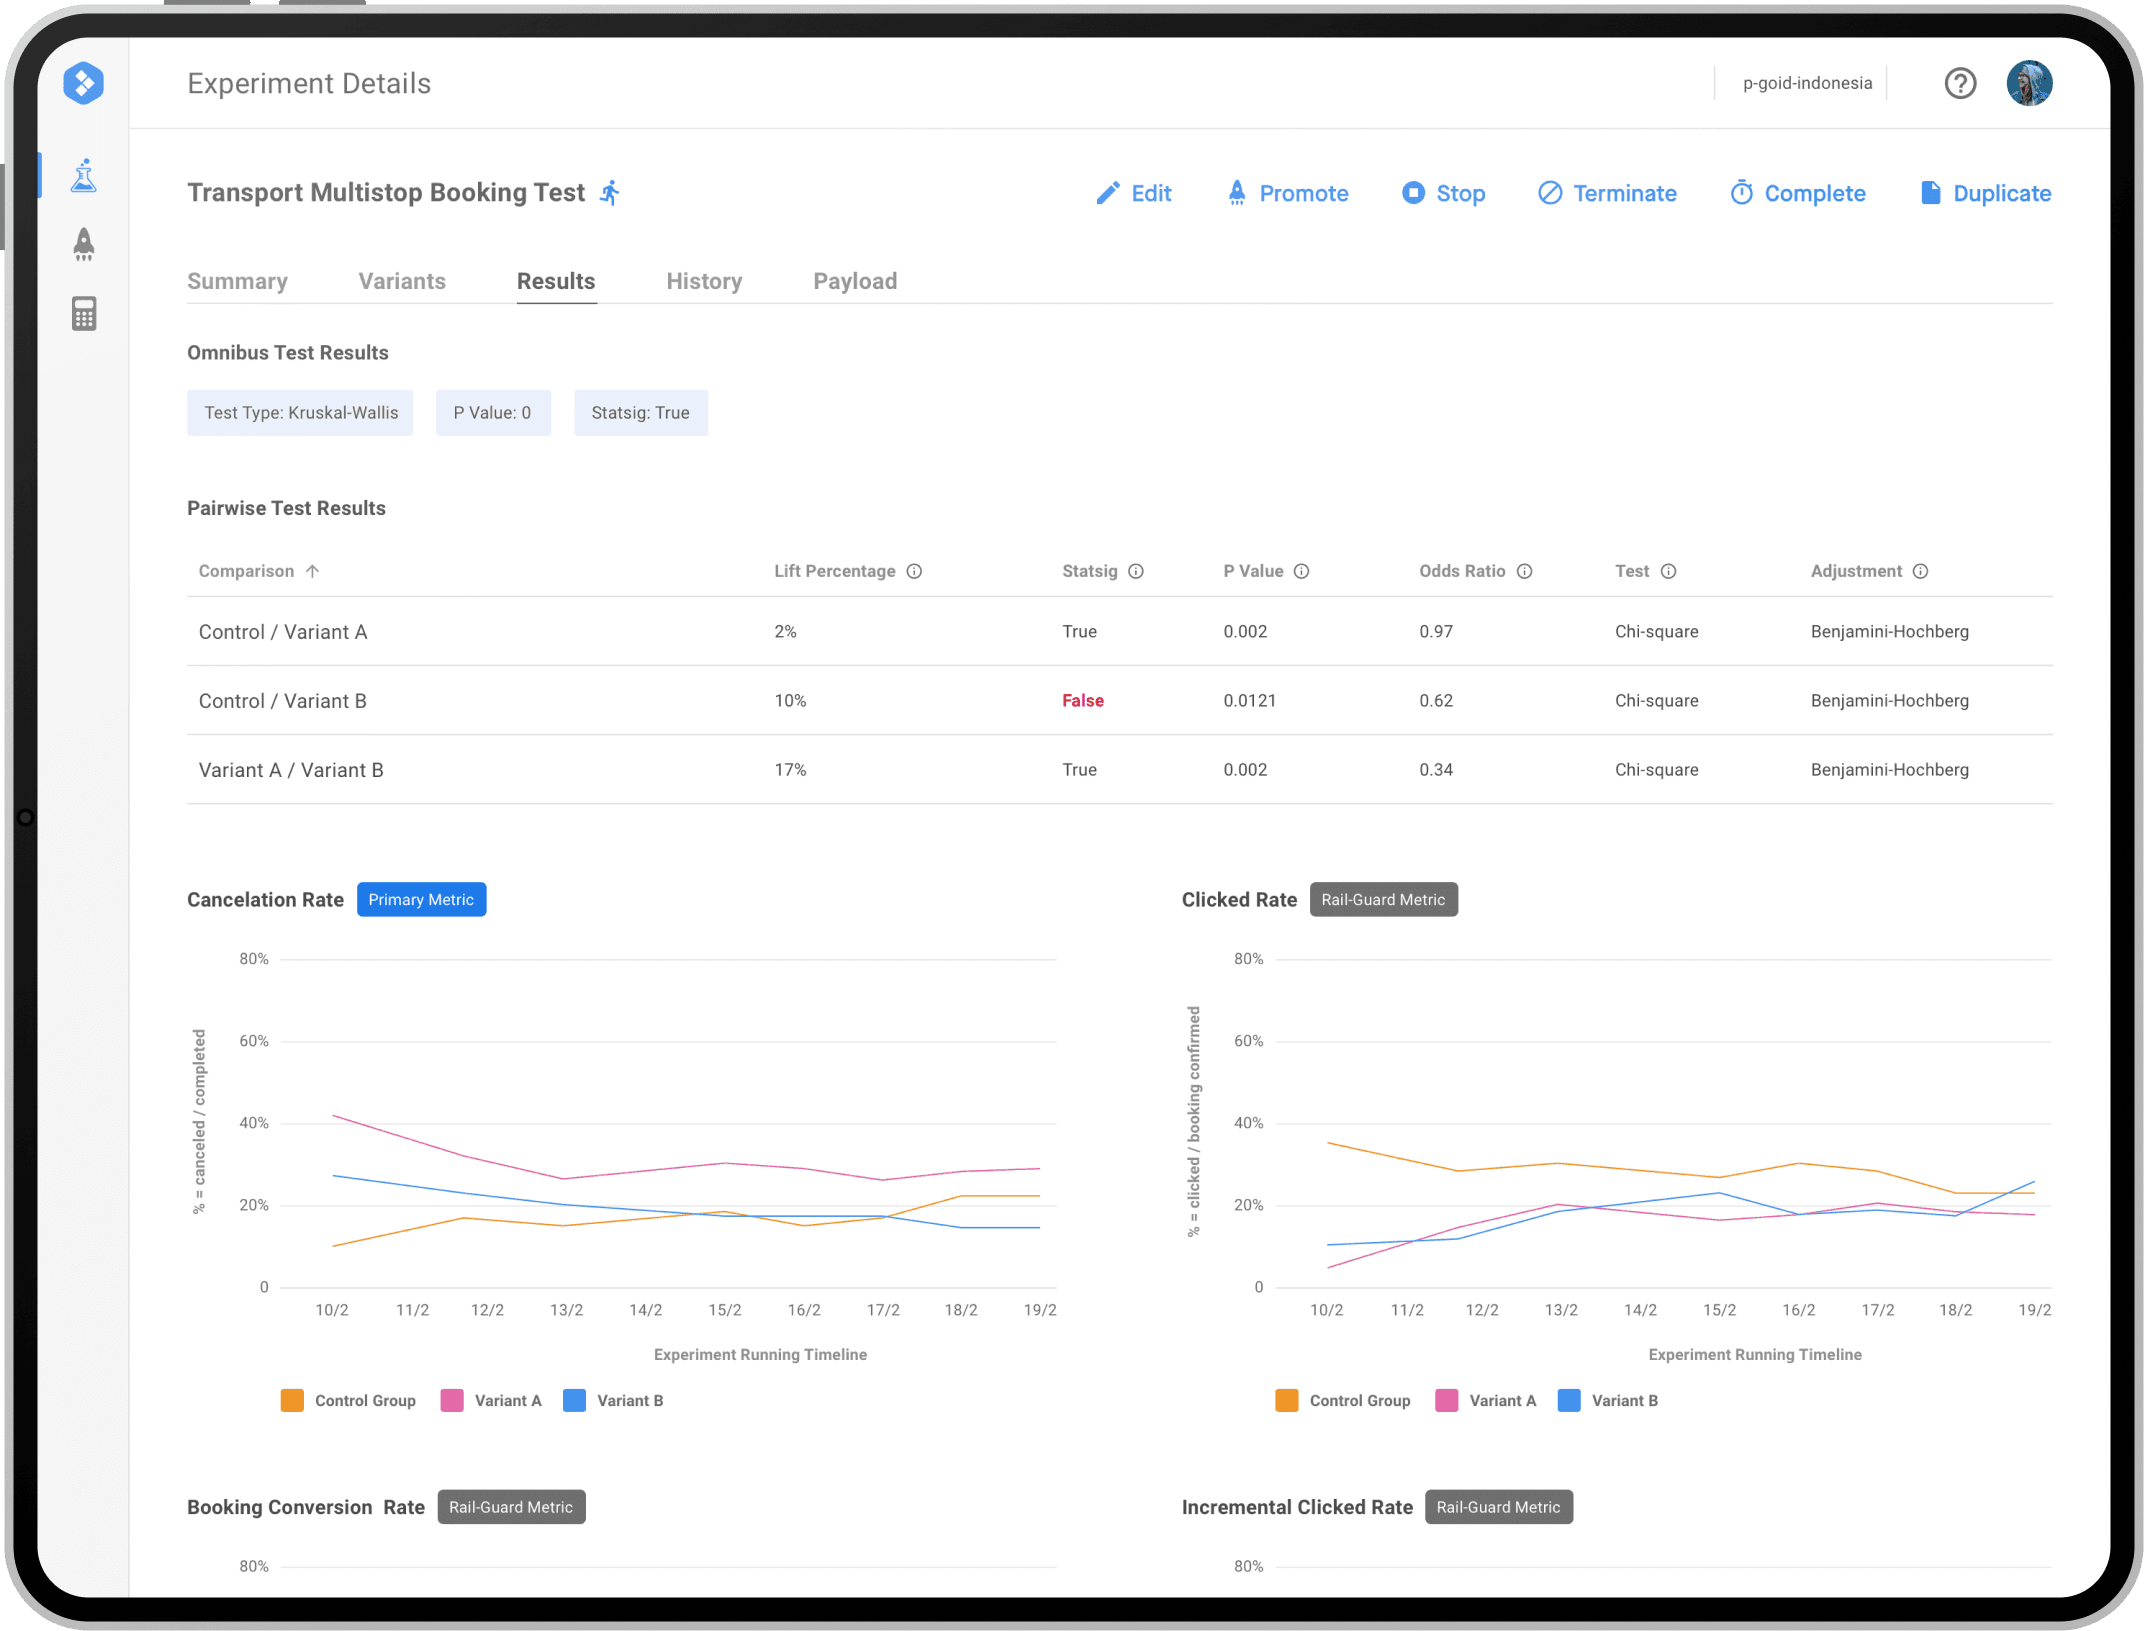Image resolution: width=2144 pixels, height=1631 pixels.
Task: Open the experiments flask icon in sidebar
Action: [x=84, y=175]
